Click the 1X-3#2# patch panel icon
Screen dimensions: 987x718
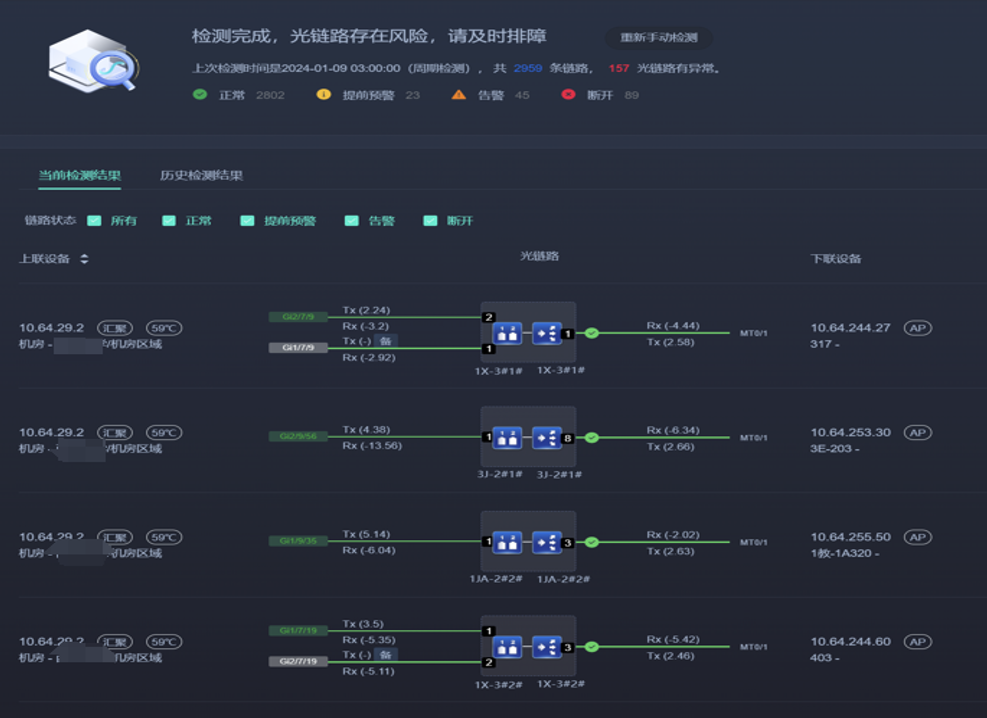click(508, 646)
